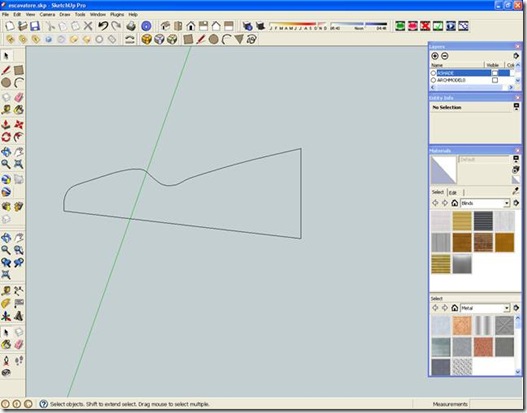Delete layer with the minus button
Image resolution: width=527 pixels, height=413 pixels.
tap(444, 56)
